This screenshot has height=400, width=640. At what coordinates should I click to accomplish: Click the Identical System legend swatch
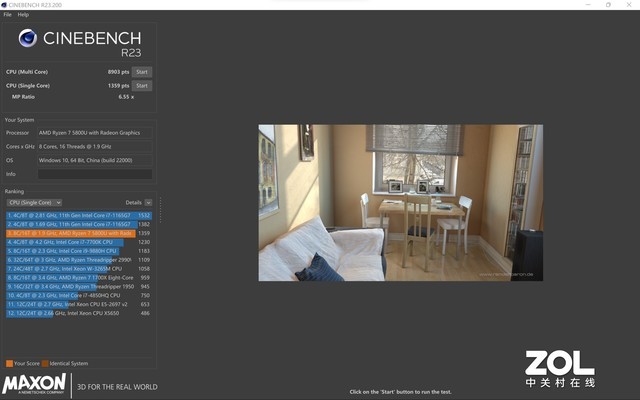[45, 363]
